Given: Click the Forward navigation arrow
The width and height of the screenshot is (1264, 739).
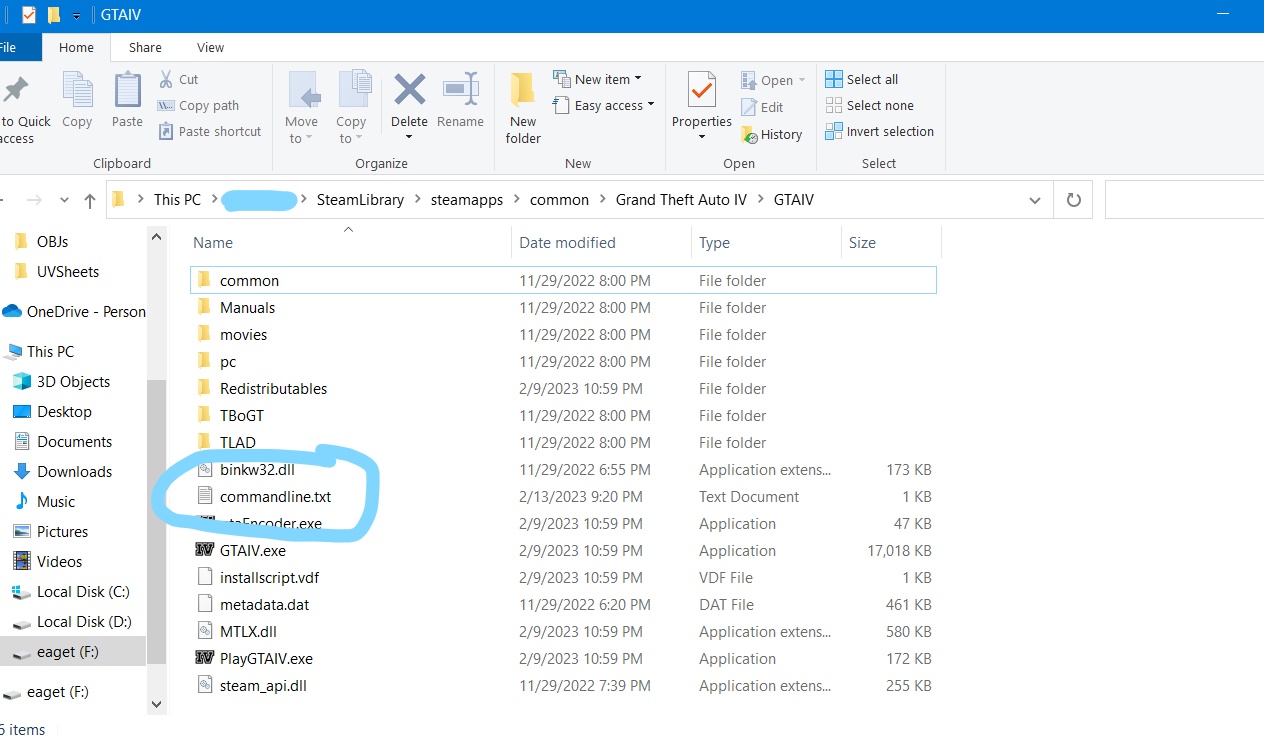Looking at the screenshot, I should [34, 200].
